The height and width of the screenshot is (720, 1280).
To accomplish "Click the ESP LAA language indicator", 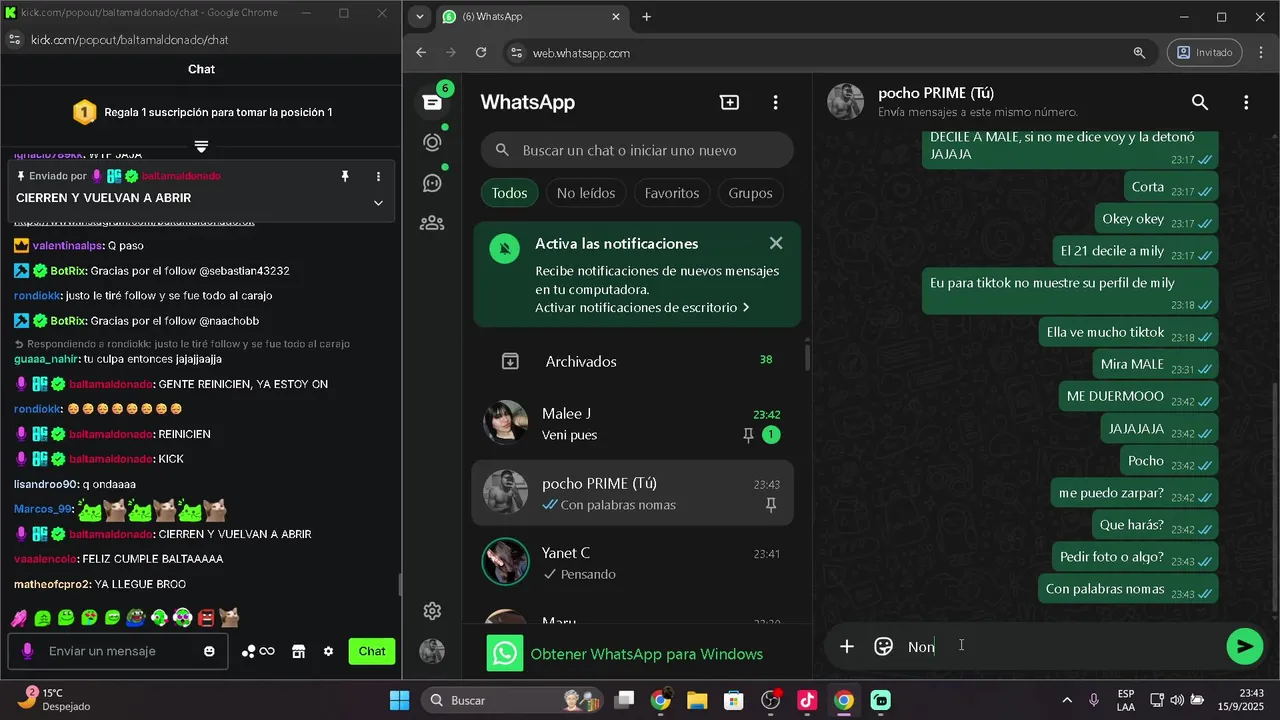I will pyautogui.click(x=1126, y=700).
